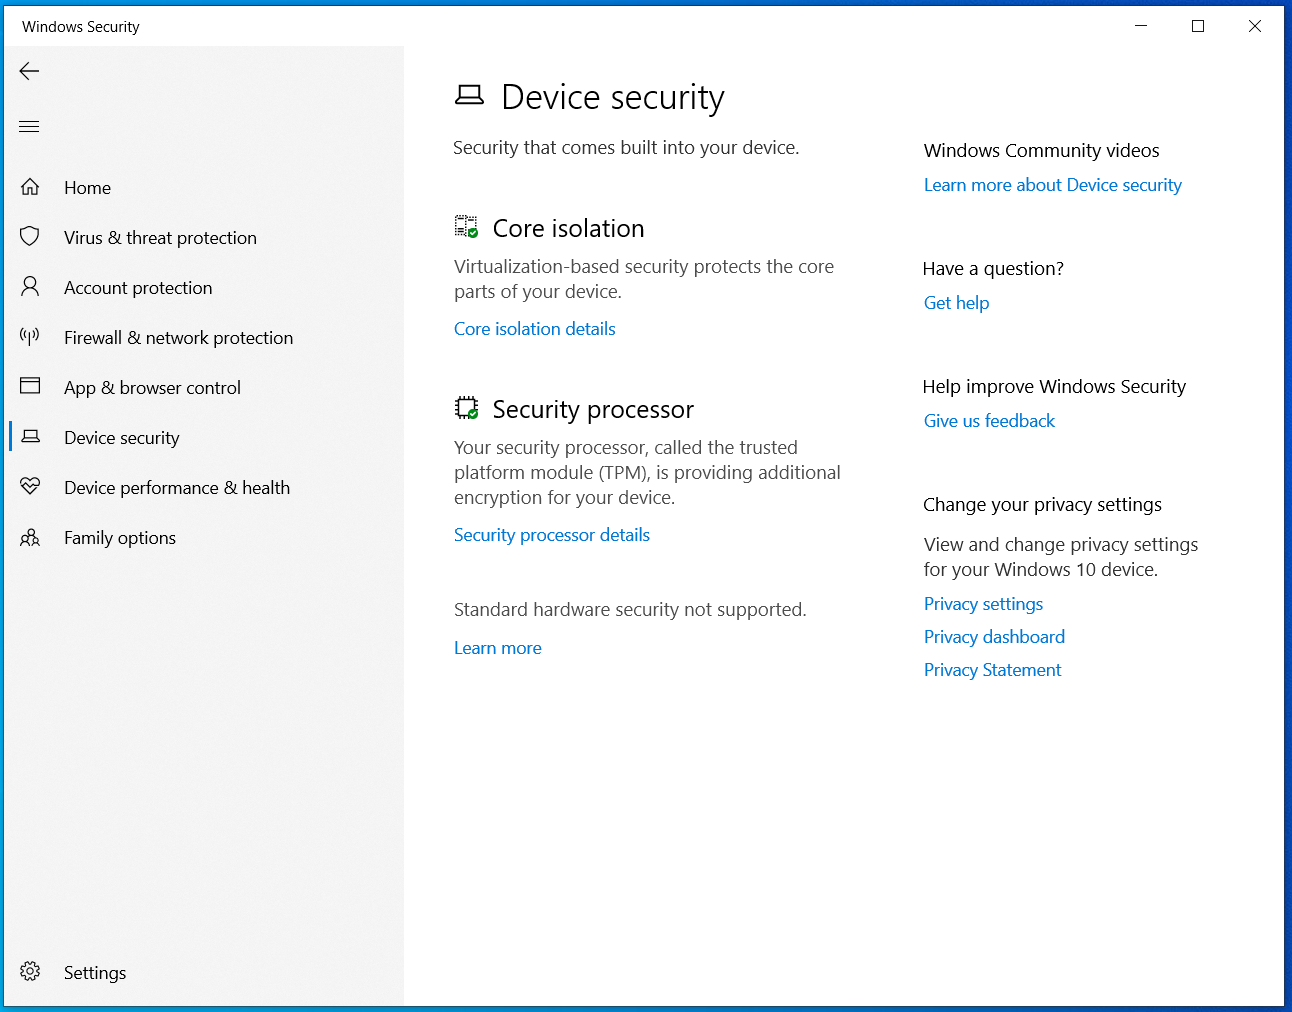This screenshot has width=1292, height=1012.
Task: Maximize the Windows Security window
Action: [1198, 26]
